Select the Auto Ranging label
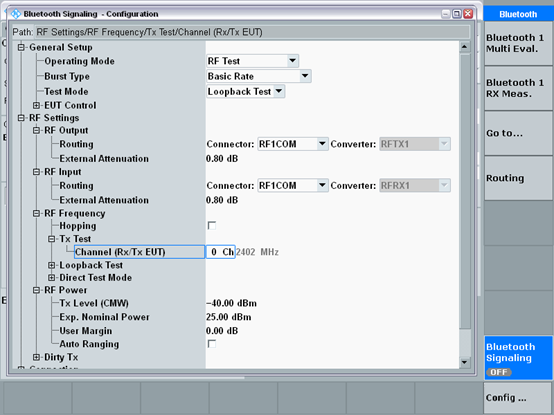The image size is (554, 415). [89, 344]
